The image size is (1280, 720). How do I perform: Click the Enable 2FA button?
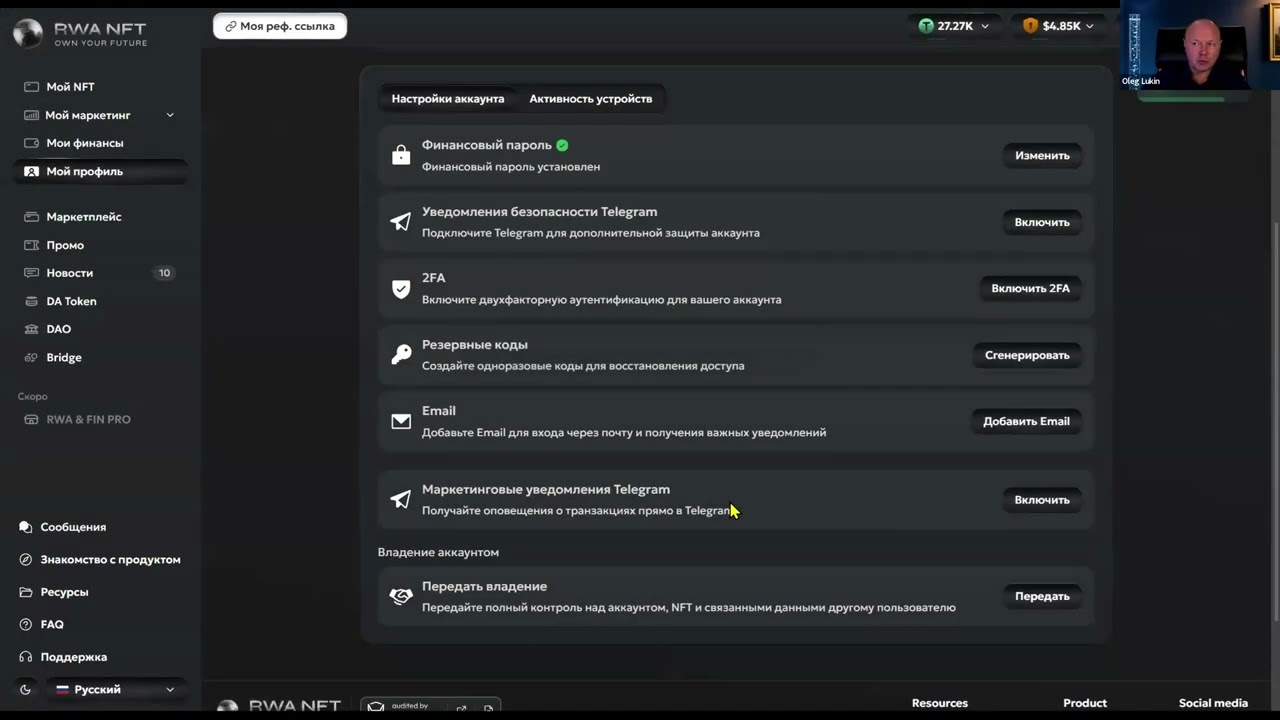coord(1030,288)
